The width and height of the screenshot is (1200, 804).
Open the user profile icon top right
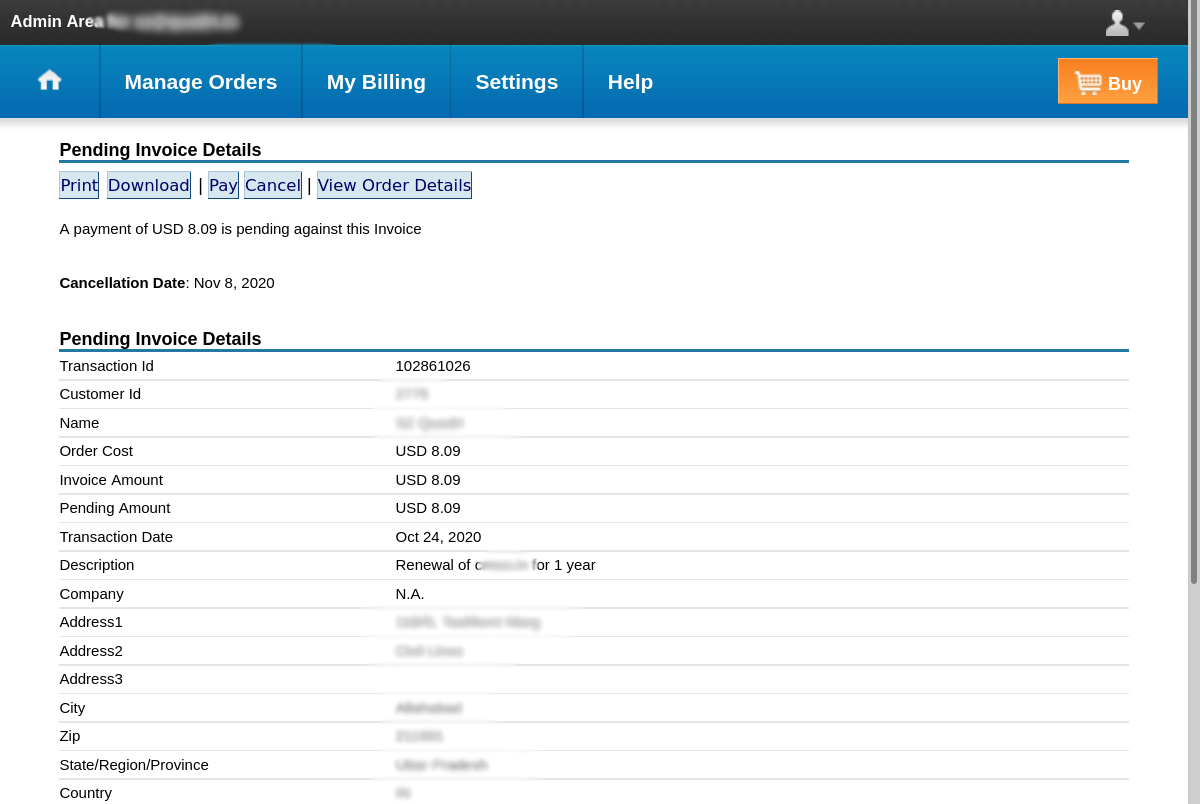click(1116, 22)
